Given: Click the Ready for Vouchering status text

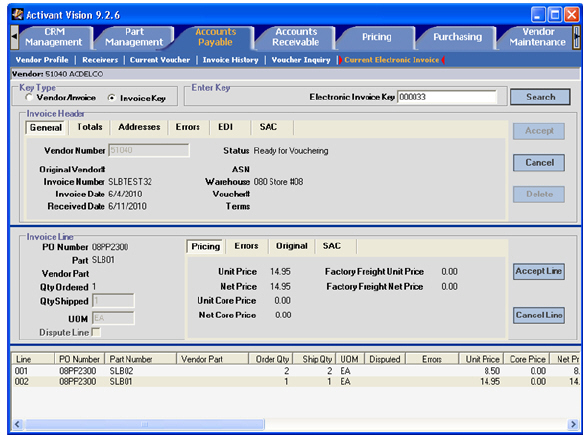Looking at the screenshot, I should pyautogui.click(x=291, y=151).
